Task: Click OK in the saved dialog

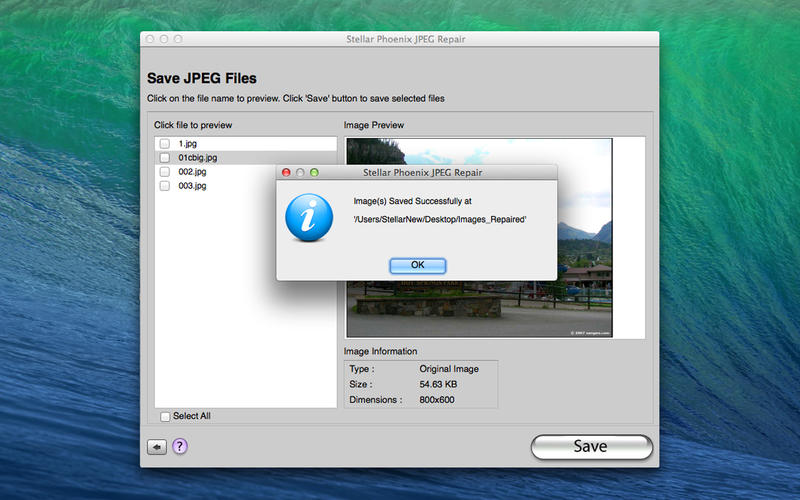Action: coord(417,265)
